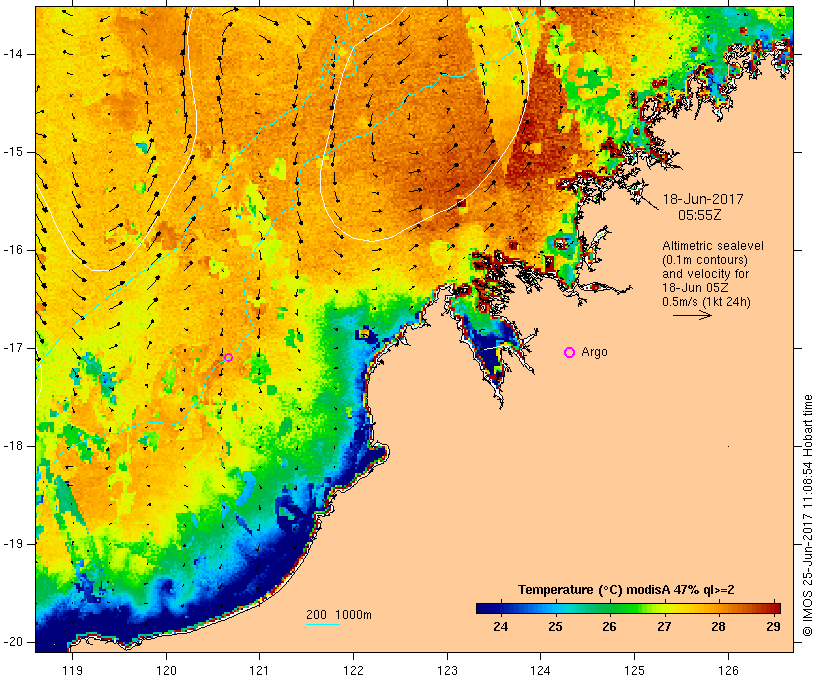The image size is (820, 680).
Task: Click the longitude label '120'
Action: coord(166,670)
